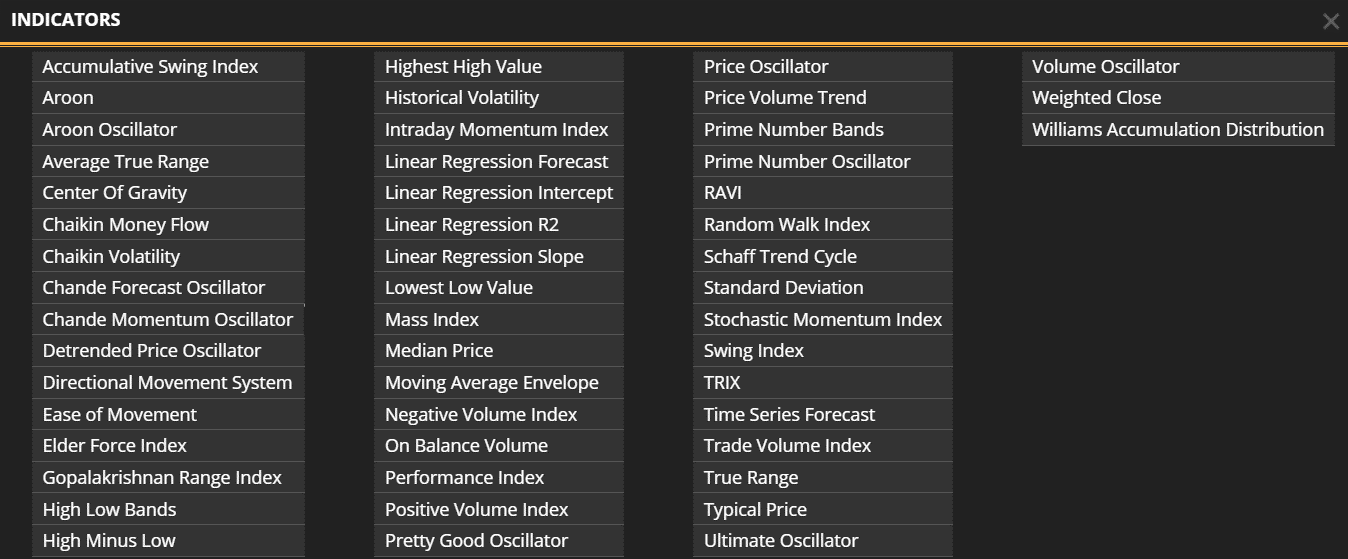1348x559 pixels.
Task: Choose Stochastic Momentum Index indicator
Action: 823,320
